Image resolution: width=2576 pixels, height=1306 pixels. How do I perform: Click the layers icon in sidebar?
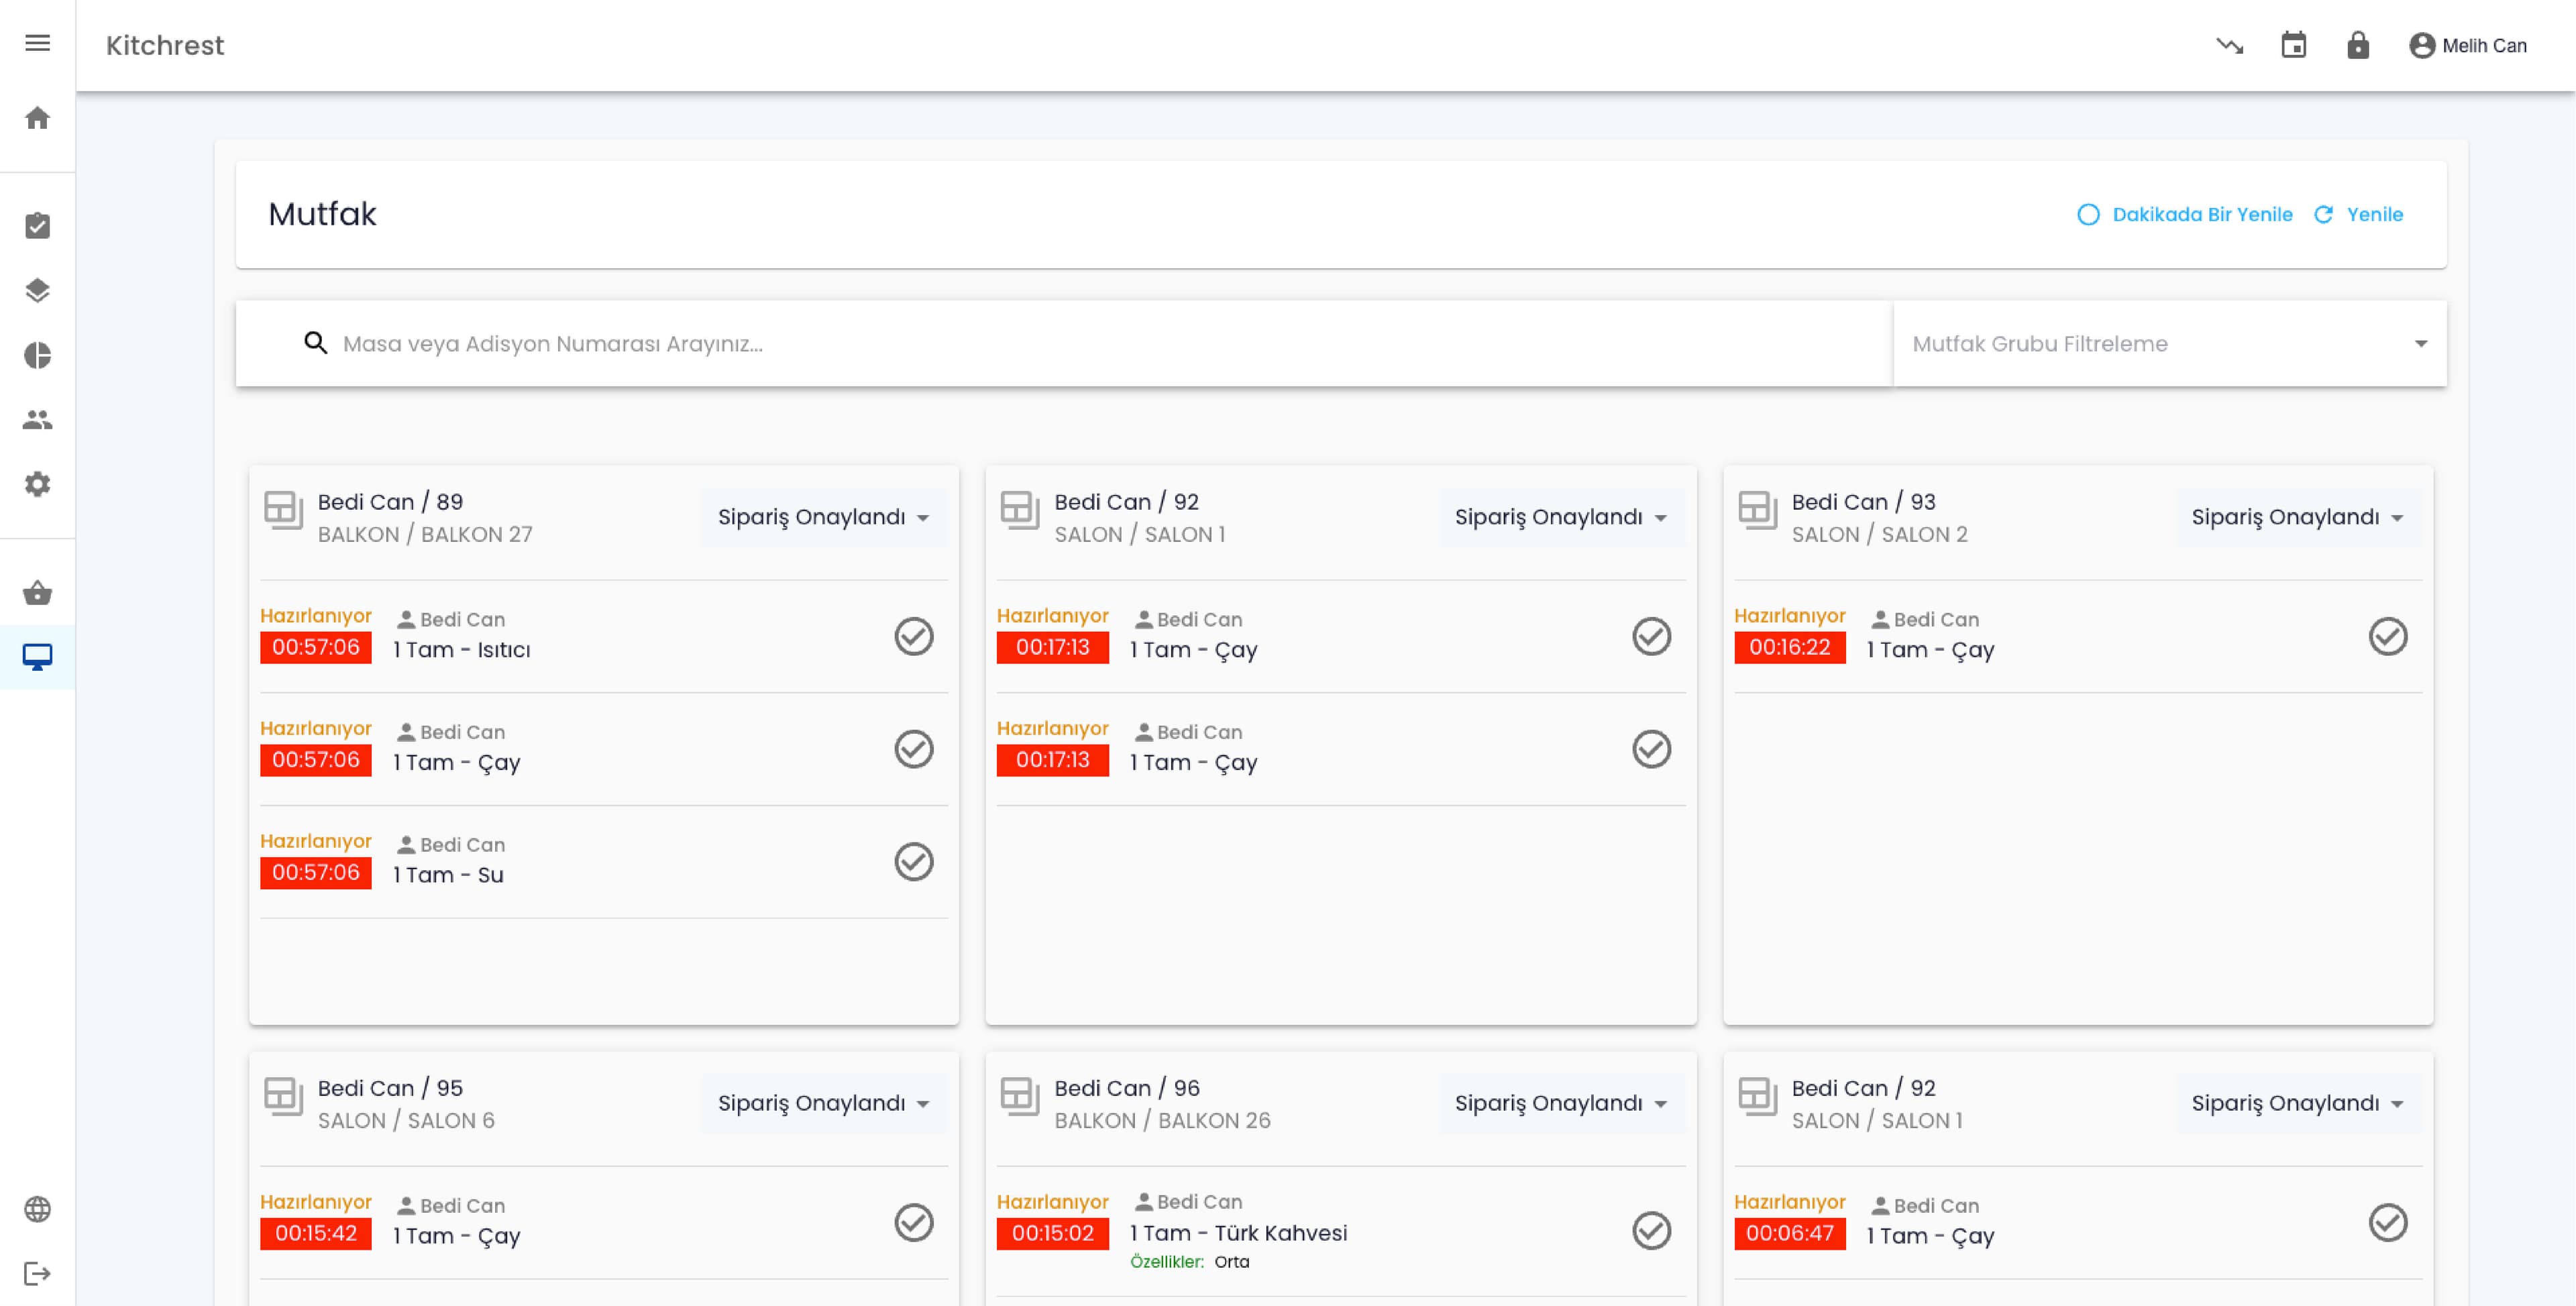click(x=37, y=291)
